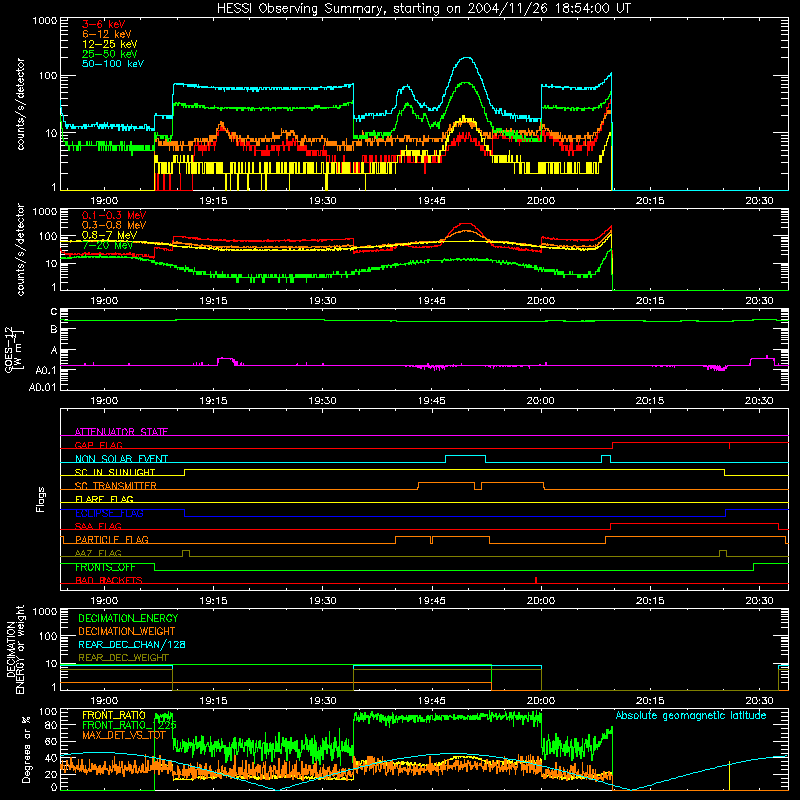Click the REAR_DEC_WEIGHT legend label

[123, 658]
